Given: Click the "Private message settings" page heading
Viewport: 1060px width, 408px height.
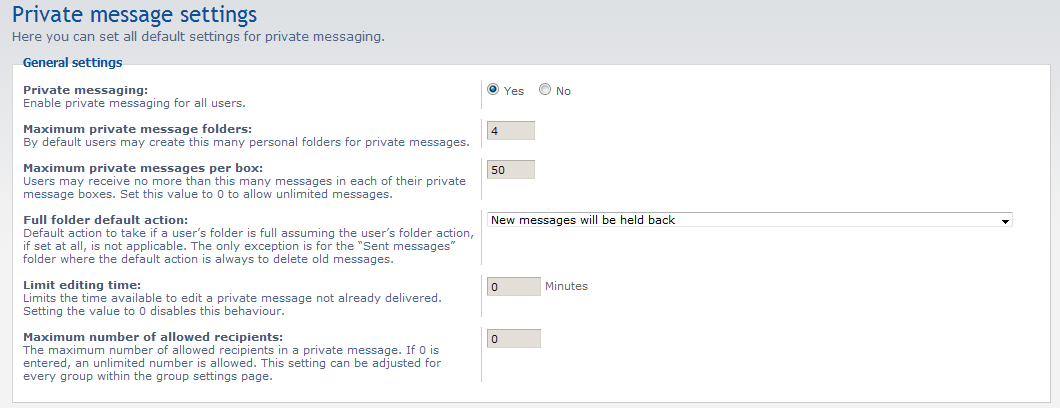Looking at the screenshot, I should point(134,15).
